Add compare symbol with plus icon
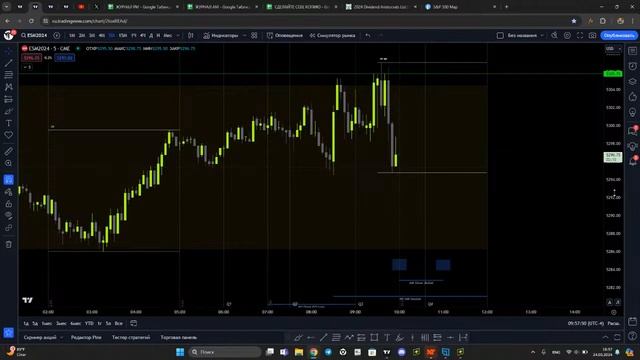 pyautogui.click(x=57, y=36)
